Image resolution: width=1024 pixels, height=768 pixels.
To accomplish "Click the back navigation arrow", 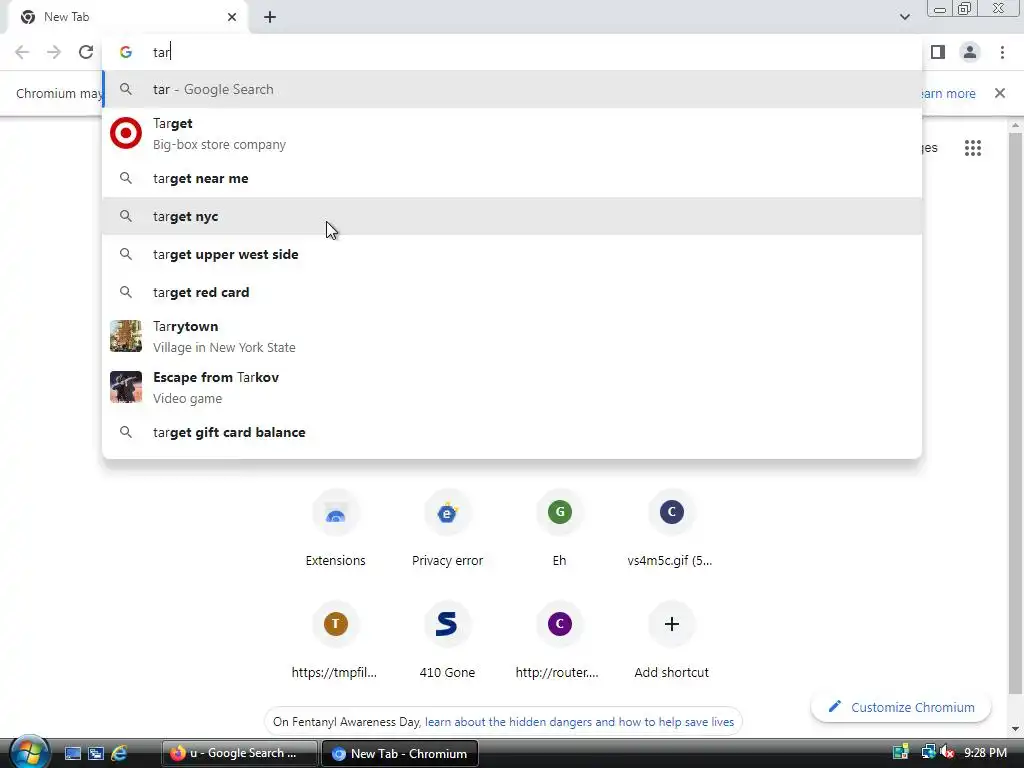I will [x=22, y=52].
